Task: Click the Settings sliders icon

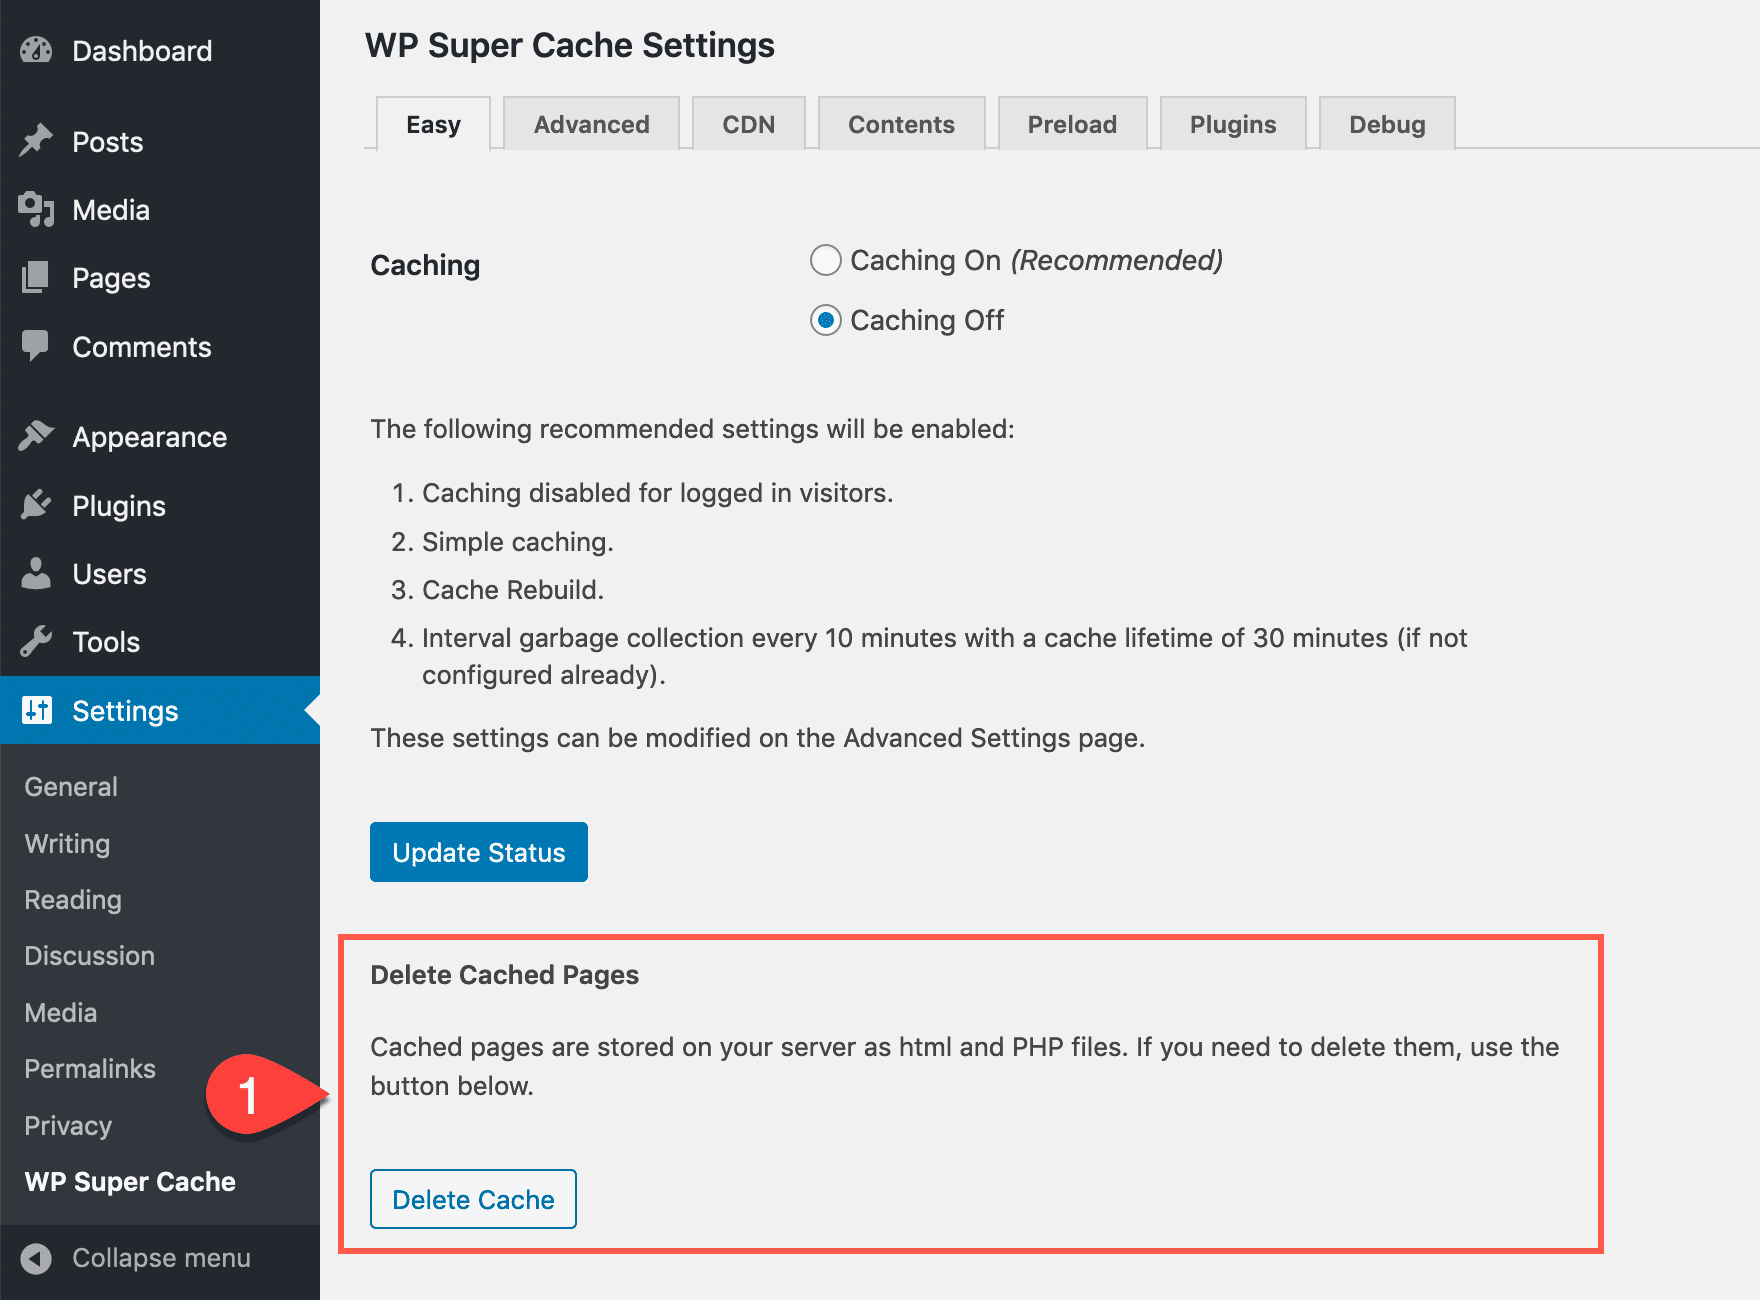Action: [35, 710]
